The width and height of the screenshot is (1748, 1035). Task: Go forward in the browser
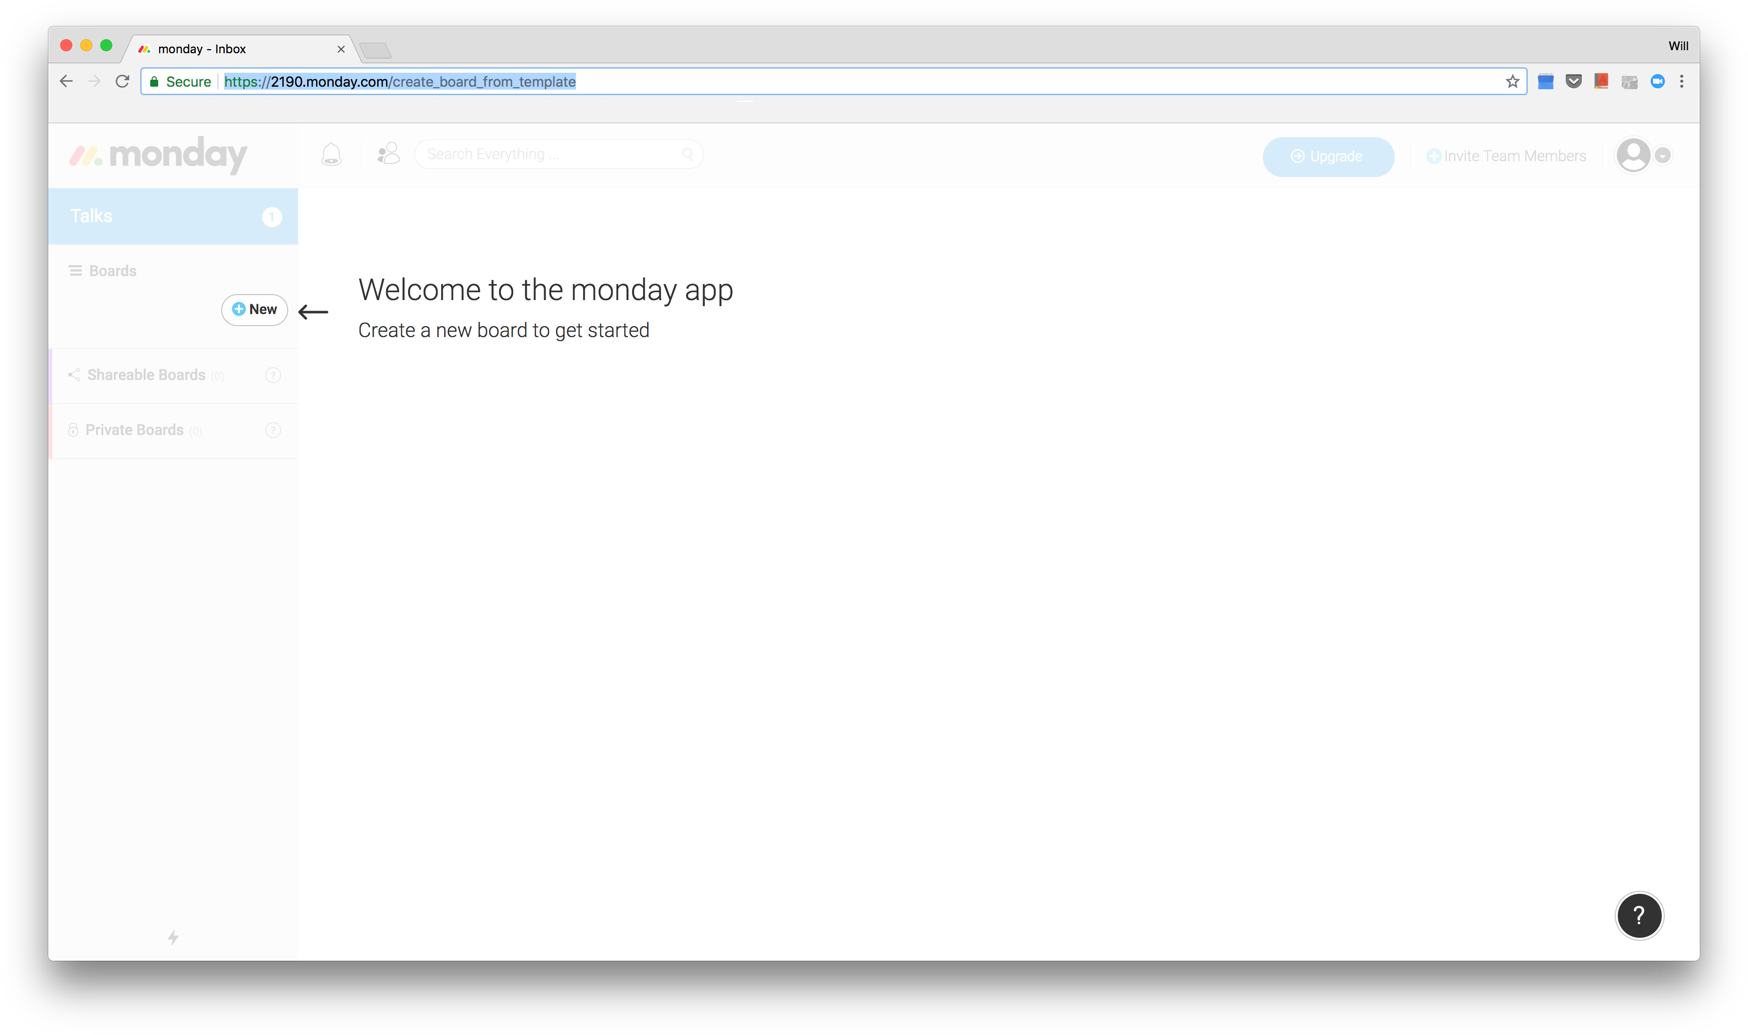click(94, 81)
